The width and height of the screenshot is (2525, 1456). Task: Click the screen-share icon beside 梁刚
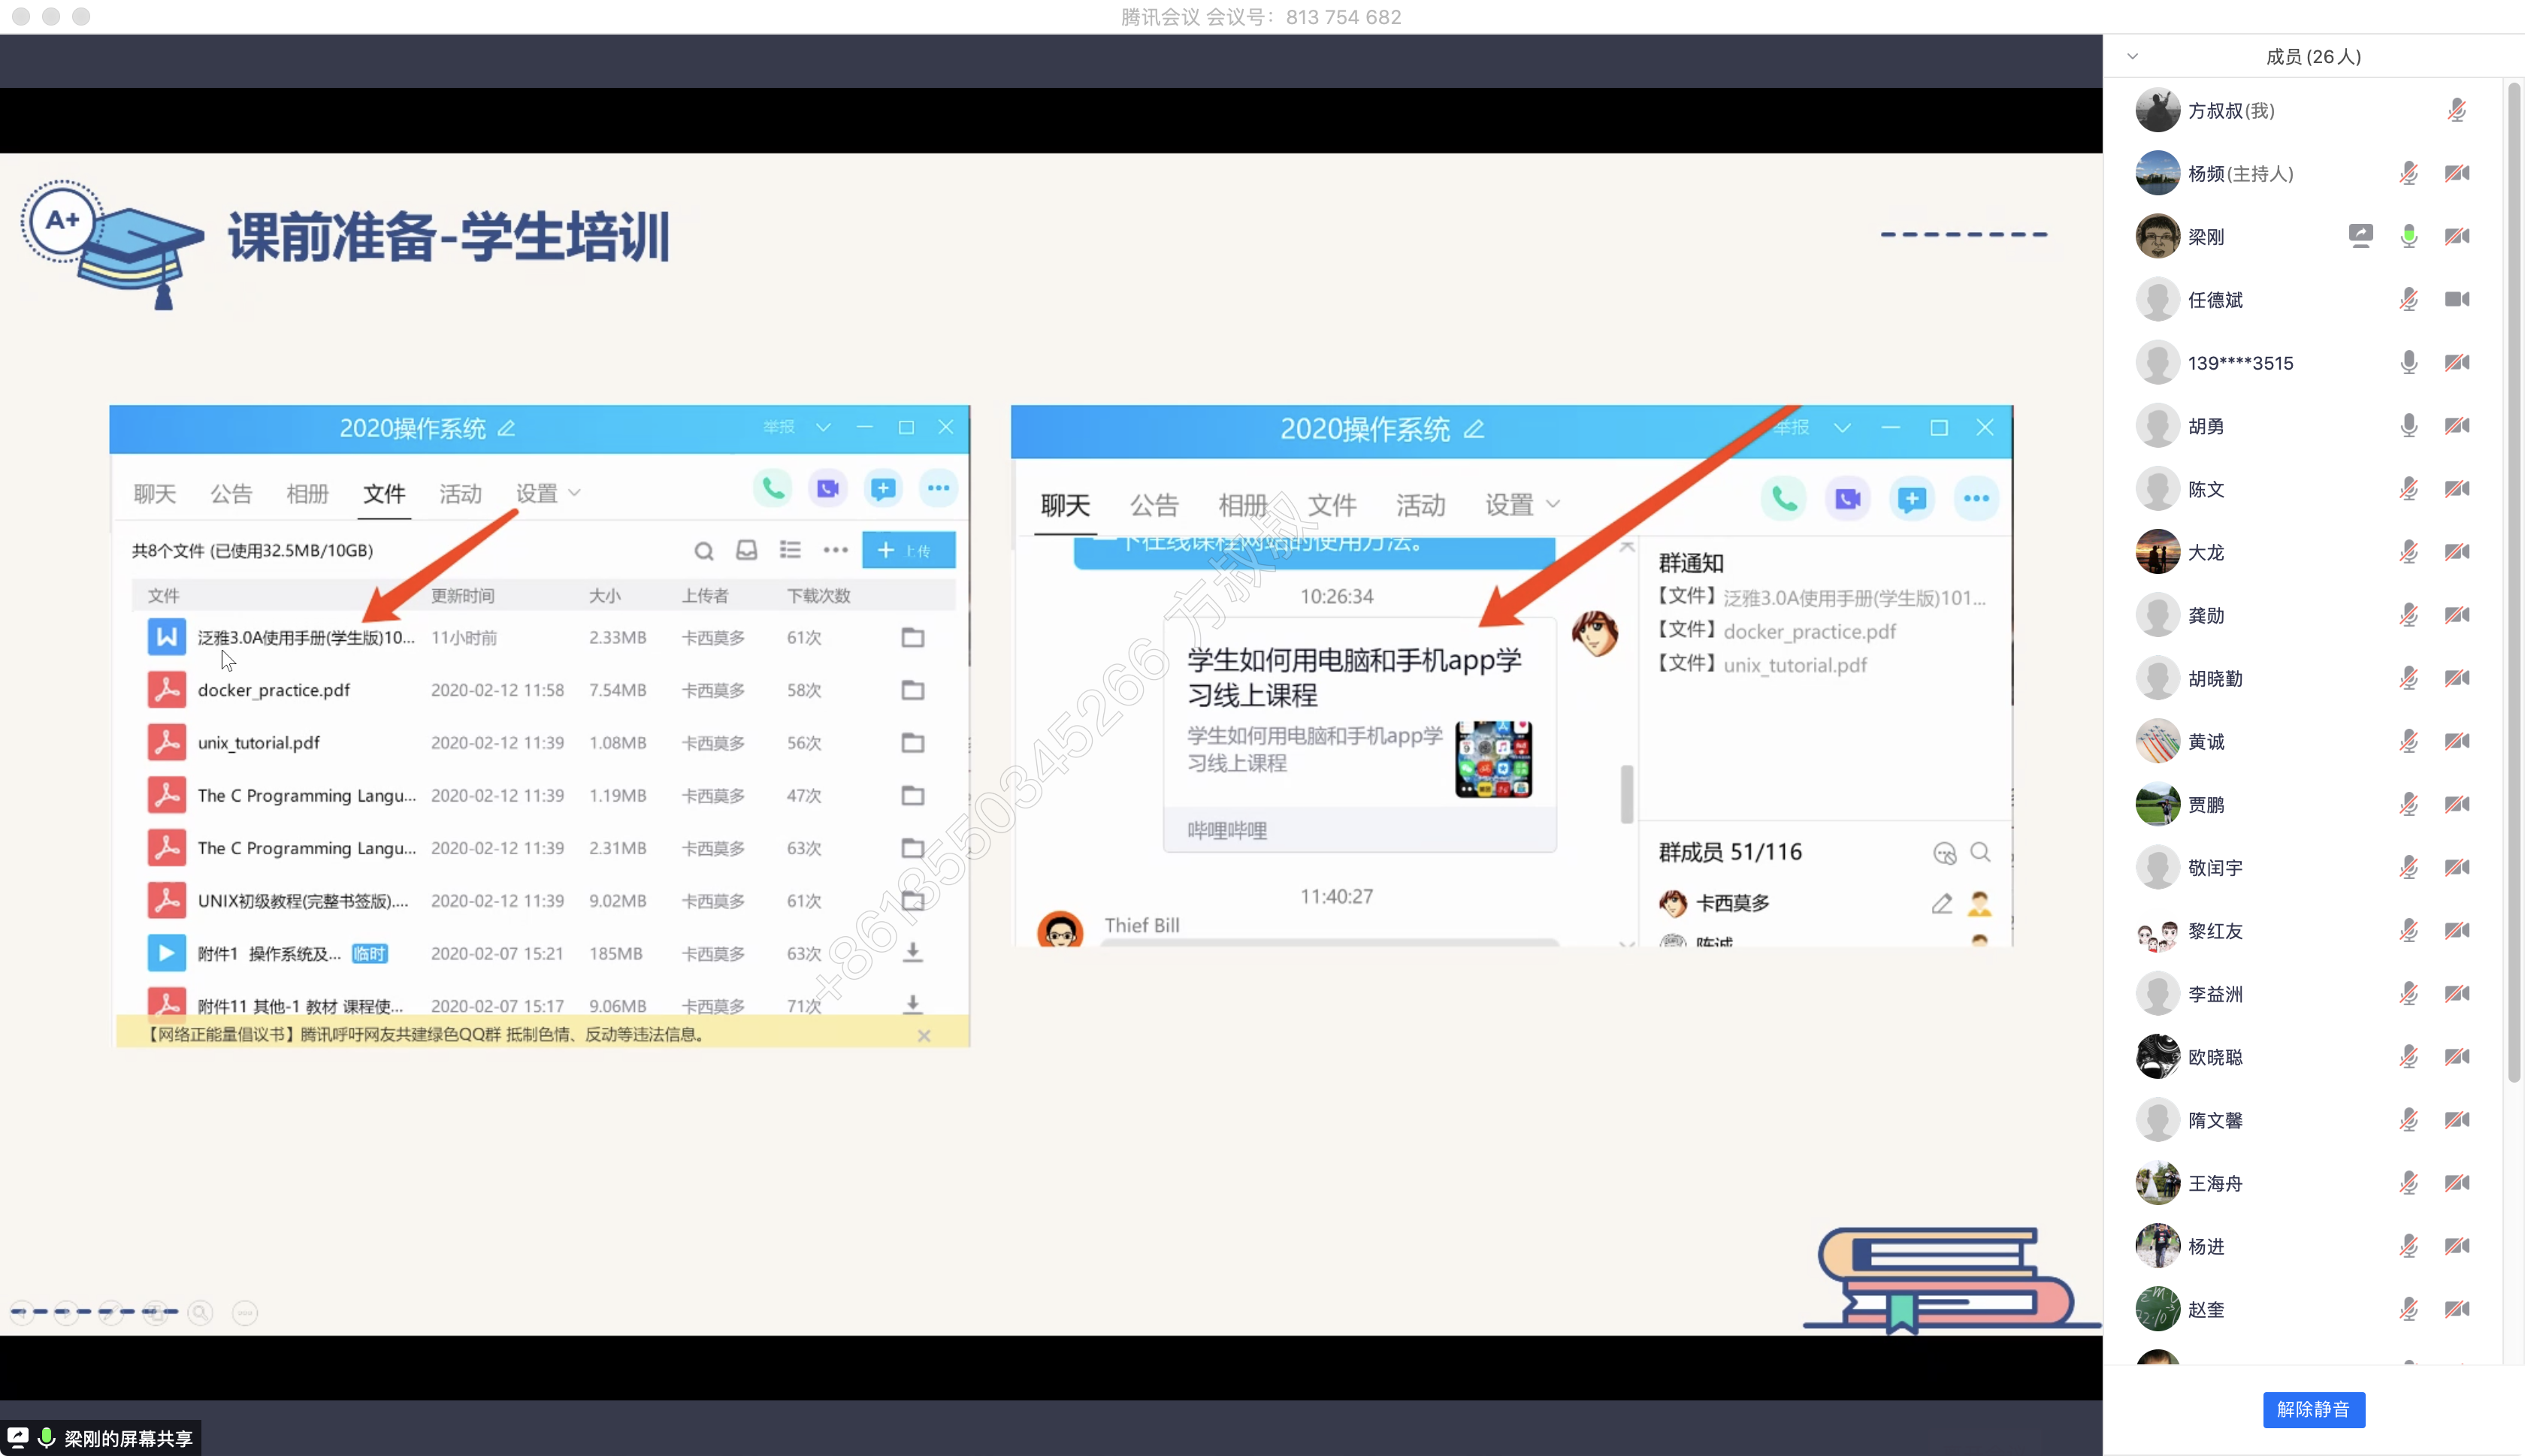pos(2360,236)
